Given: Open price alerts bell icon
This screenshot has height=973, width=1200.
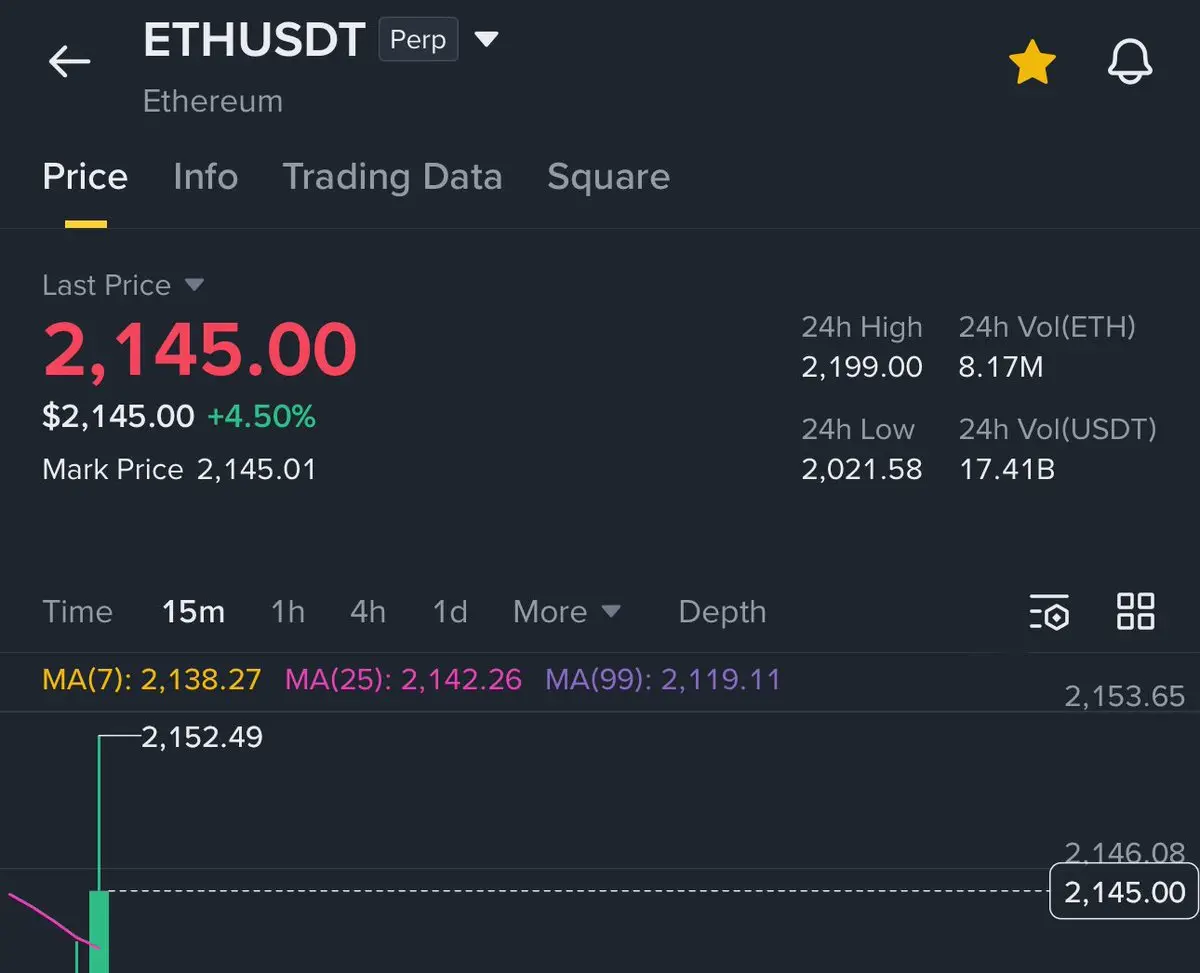Looking at the screenshot, I should (x=1130, y=63).
